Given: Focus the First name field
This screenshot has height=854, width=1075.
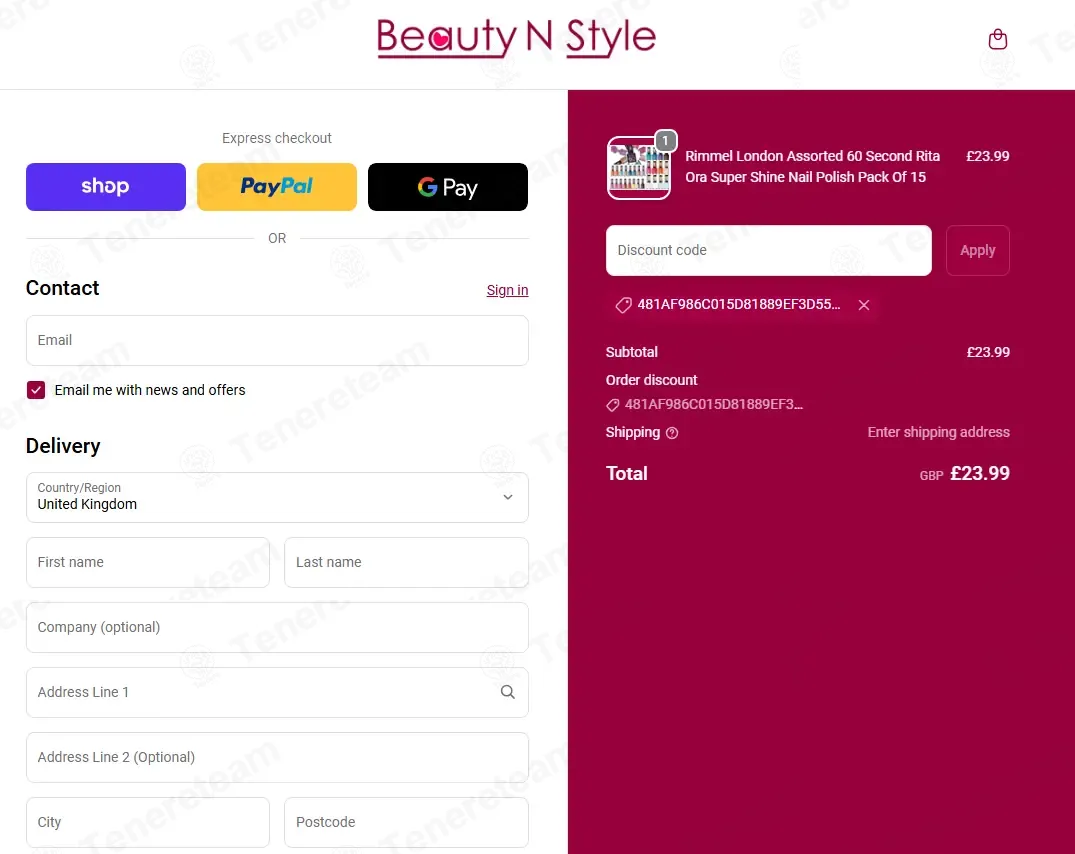Looking at the screenshot, I should 148,562.
